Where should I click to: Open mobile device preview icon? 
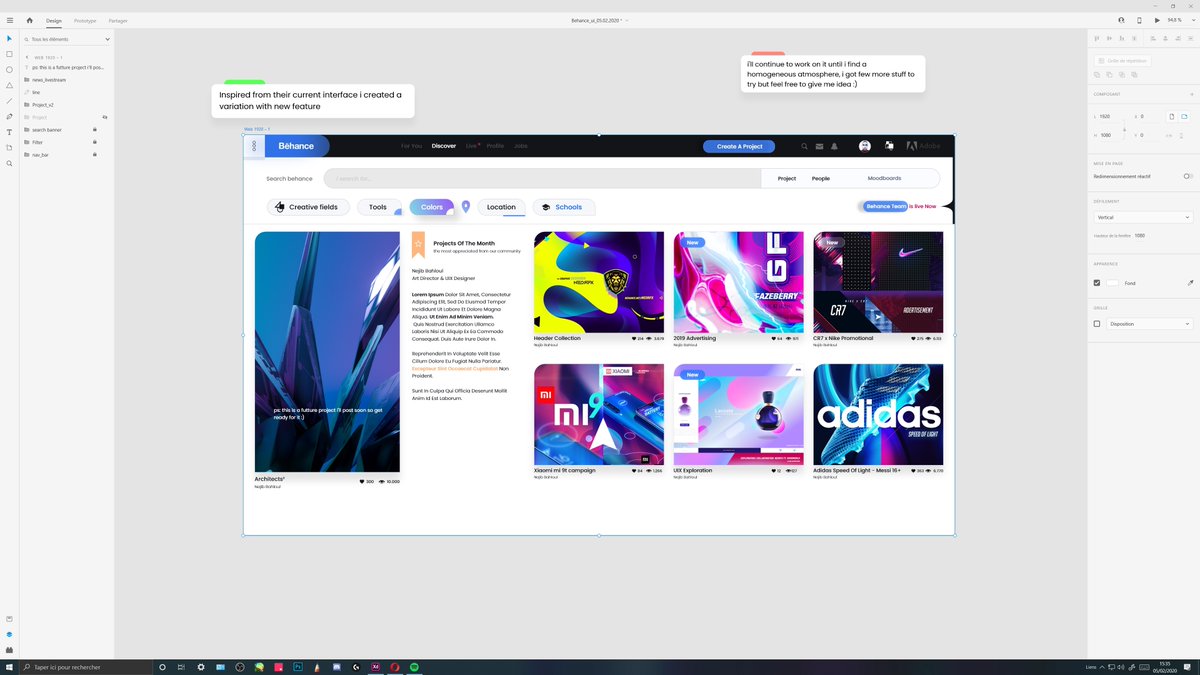1139,20
